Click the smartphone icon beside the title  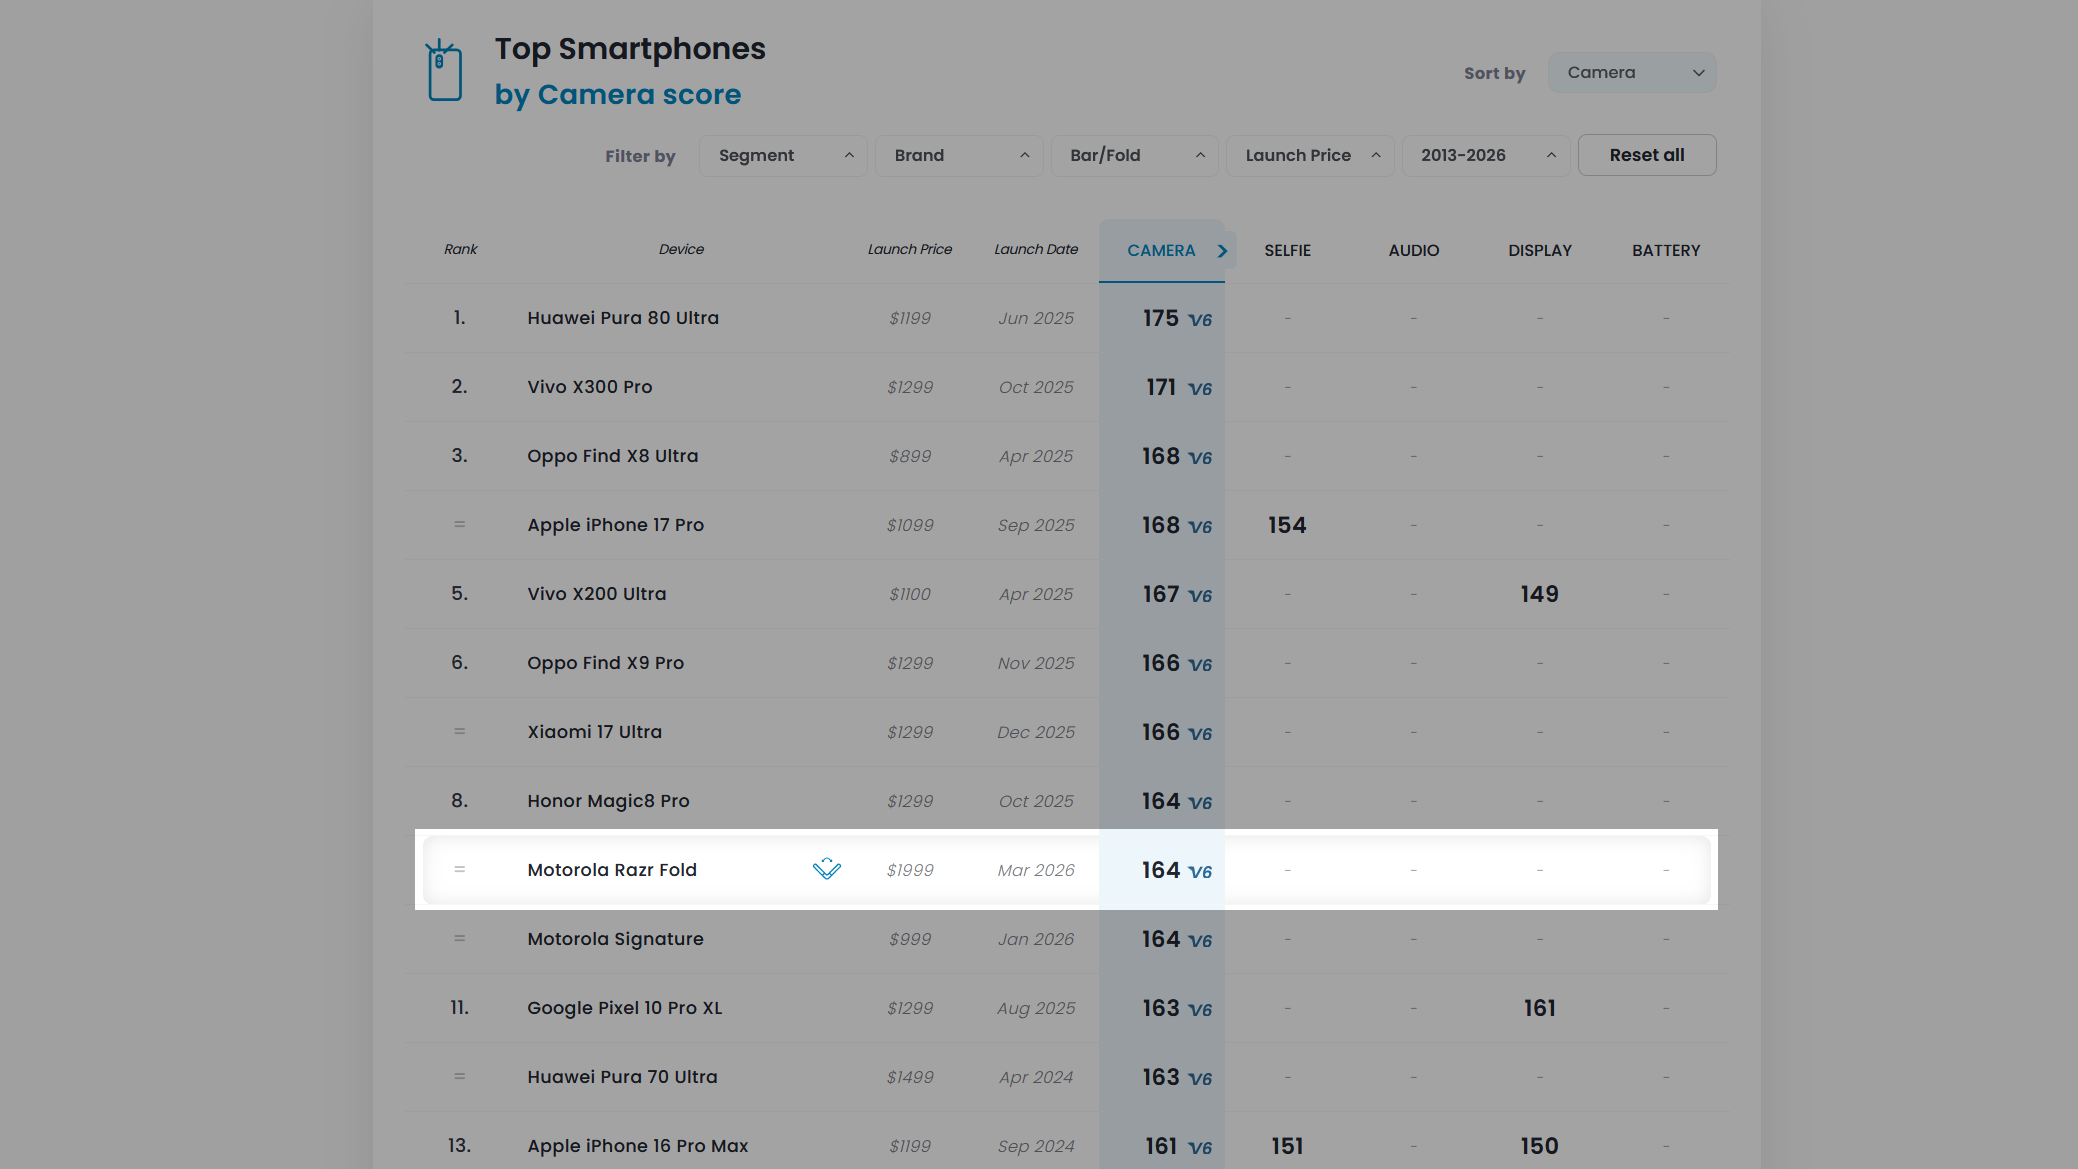point(444,71)
